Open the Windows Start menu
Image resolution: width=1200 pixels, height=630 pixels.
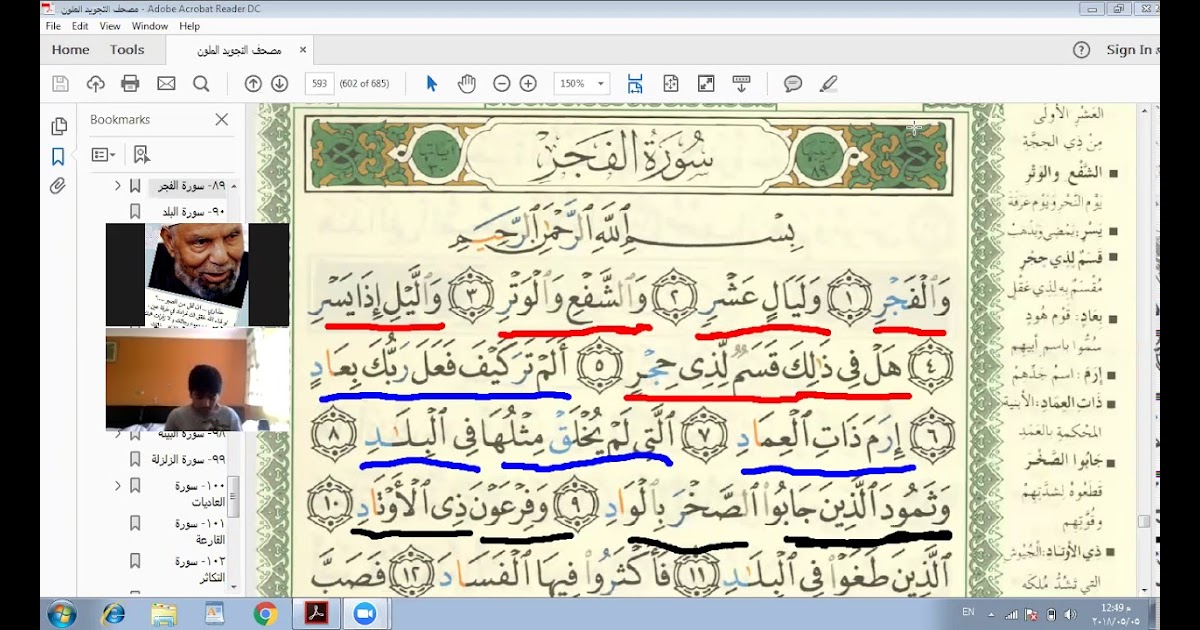tap(62, 614)
